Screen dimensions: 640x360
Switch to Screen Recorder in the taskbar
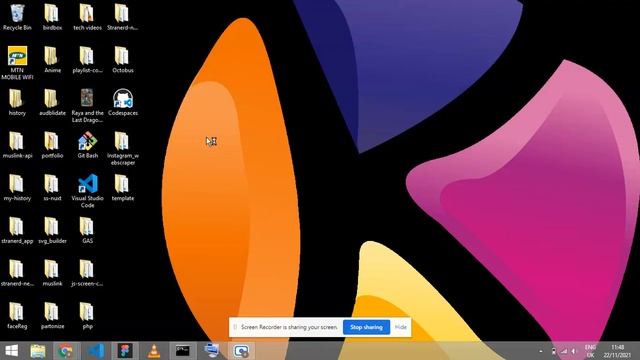click(x=241, y=351)
